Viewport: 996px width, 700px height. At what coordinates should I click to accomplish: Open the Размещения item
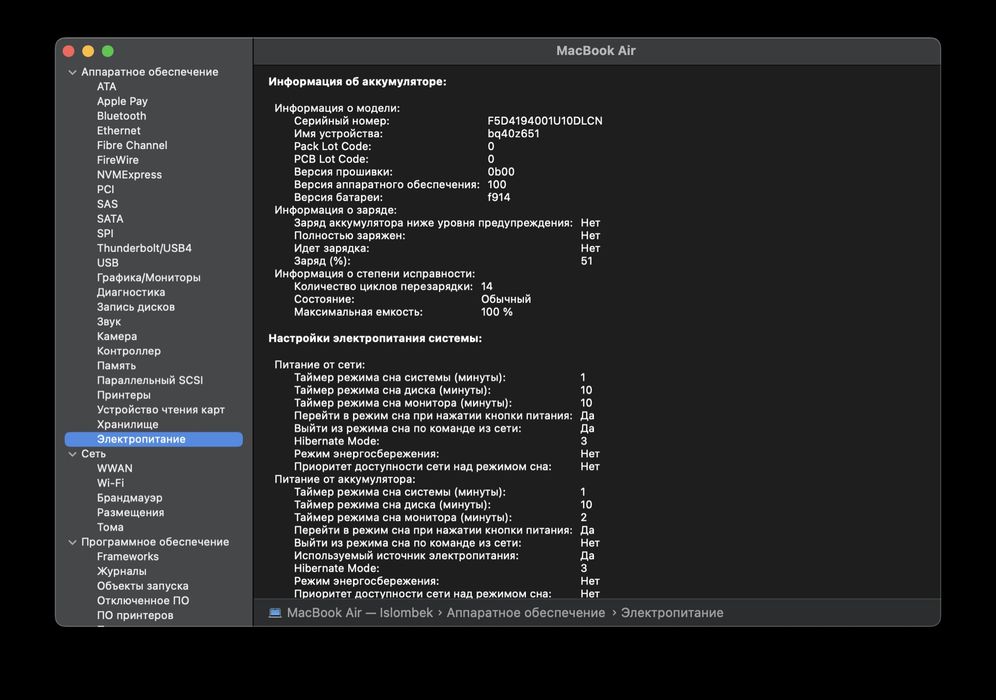click(x=130, y=512)
